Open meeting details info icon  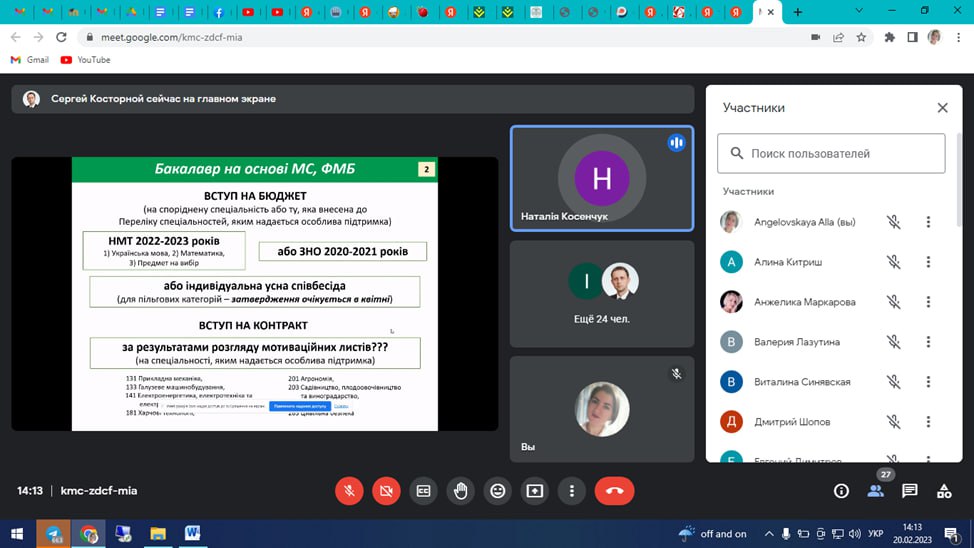(x=841, y=491)
